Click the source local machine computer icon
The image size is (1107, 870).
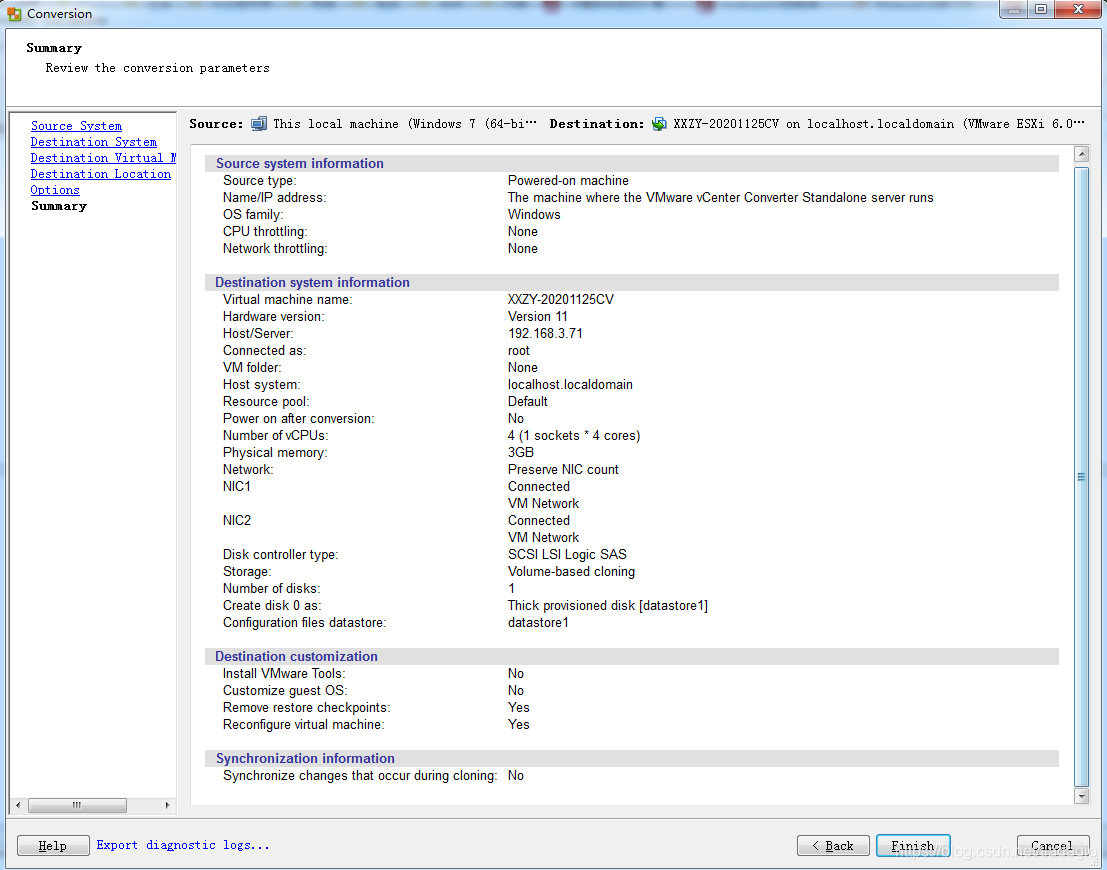pos(259,124)
